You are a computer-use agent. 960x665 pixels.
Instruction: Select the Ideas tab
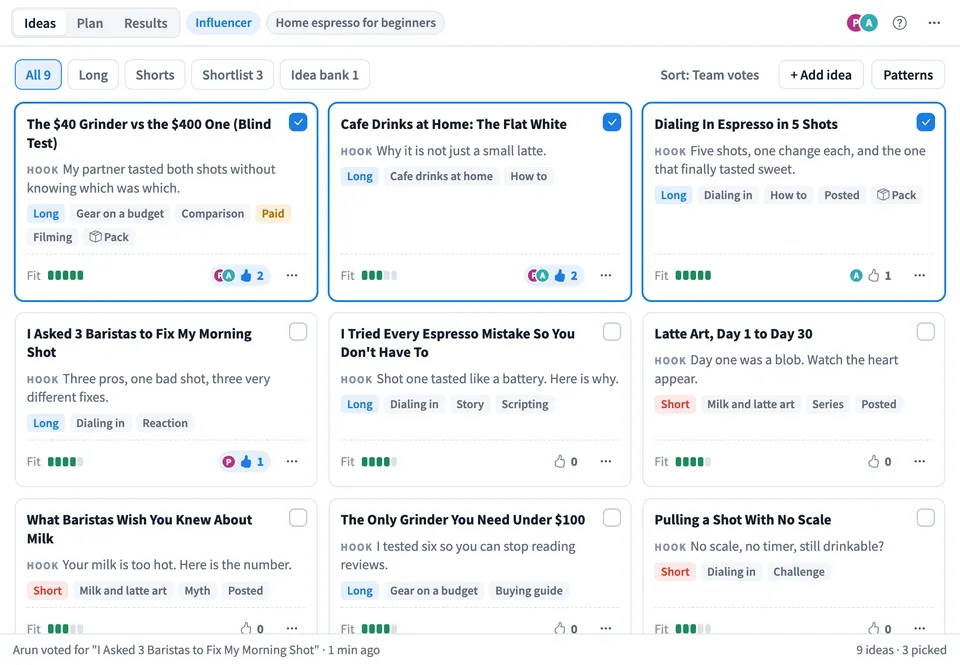(x=40, y=23)
